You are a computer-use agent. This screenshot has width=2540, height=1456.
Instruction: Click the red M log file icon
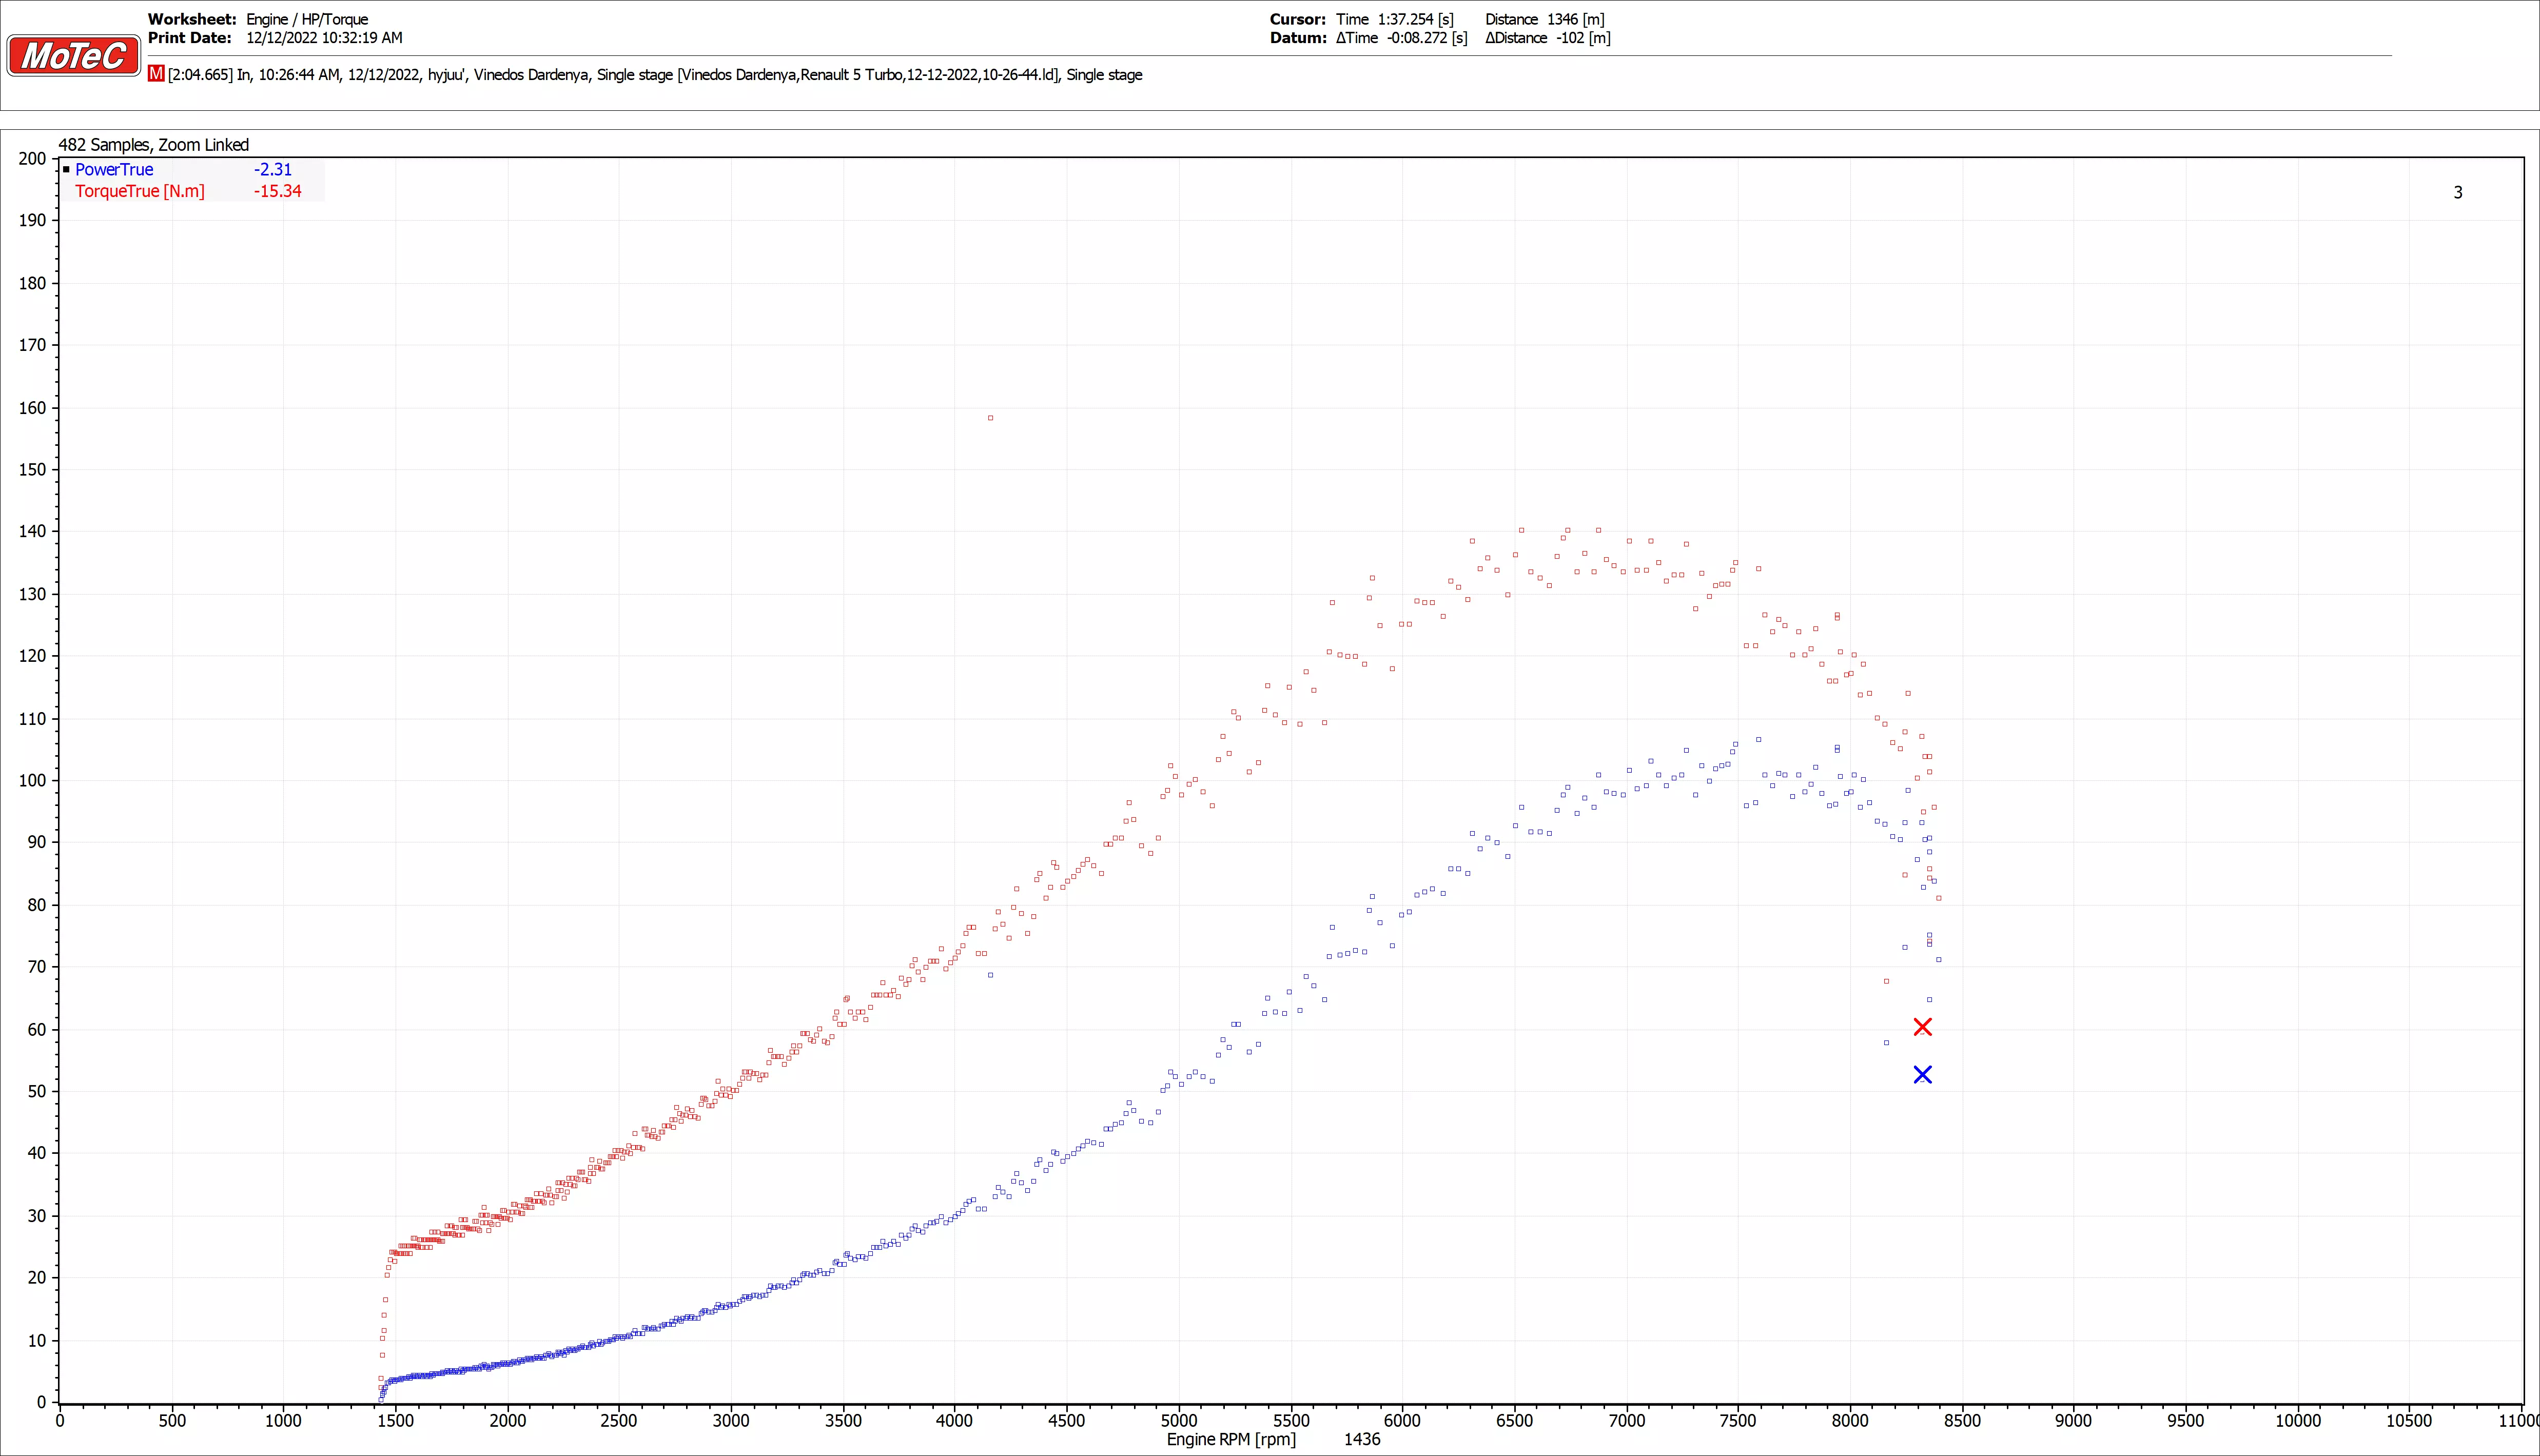coord(156,74)
